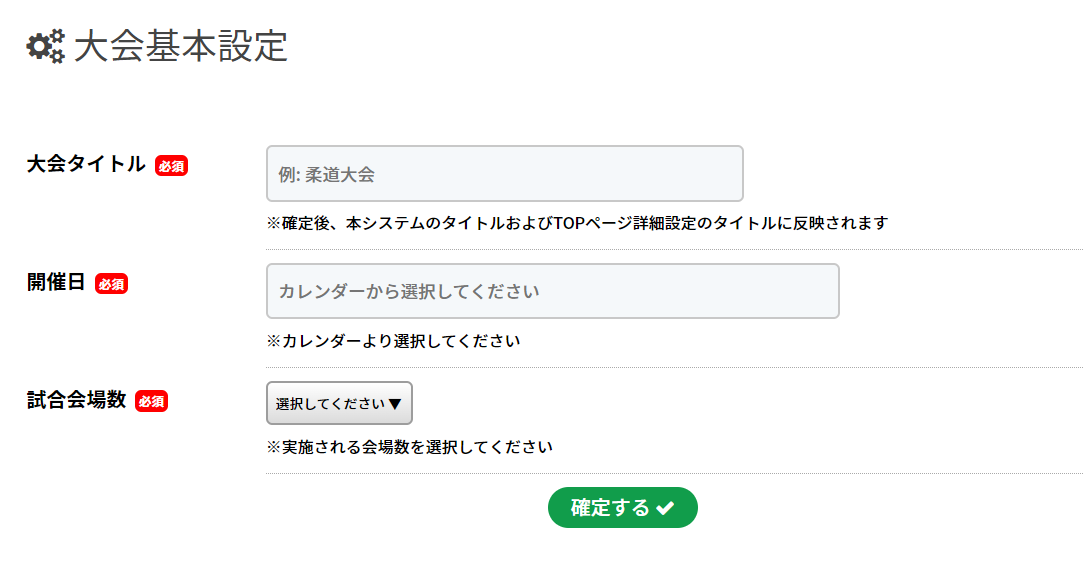Open the 開催日 calendar date field
The height and width of the screenshot is (564, 1084).
[552, 291]
